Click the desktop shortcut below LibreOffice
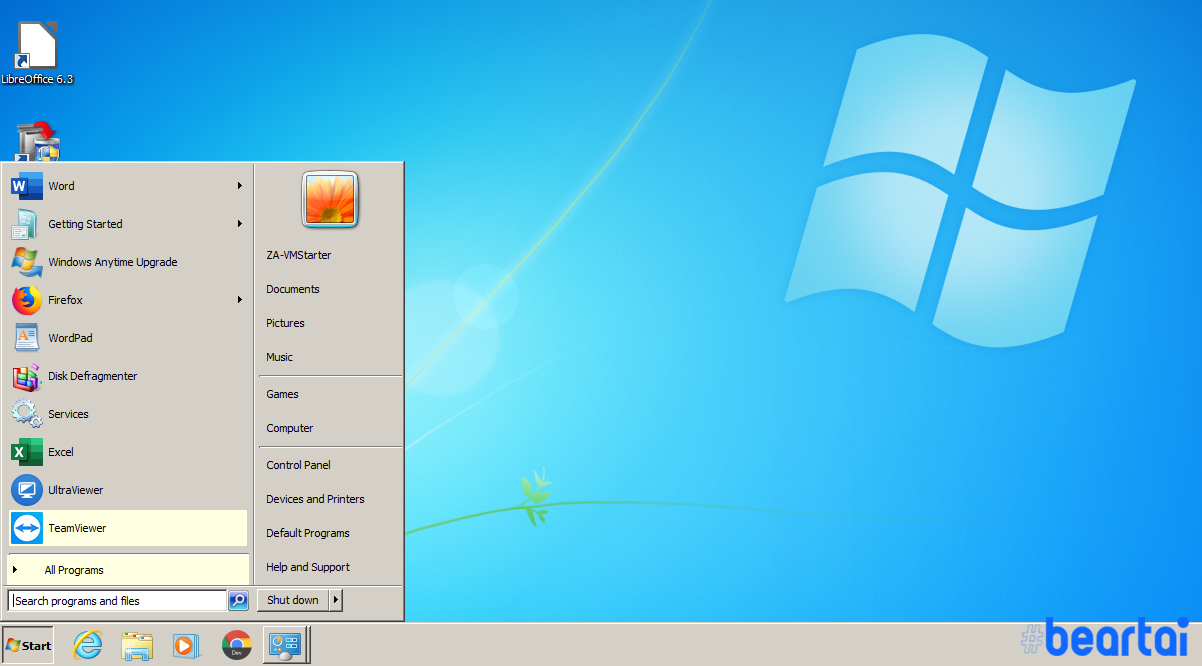 [37, 141]
